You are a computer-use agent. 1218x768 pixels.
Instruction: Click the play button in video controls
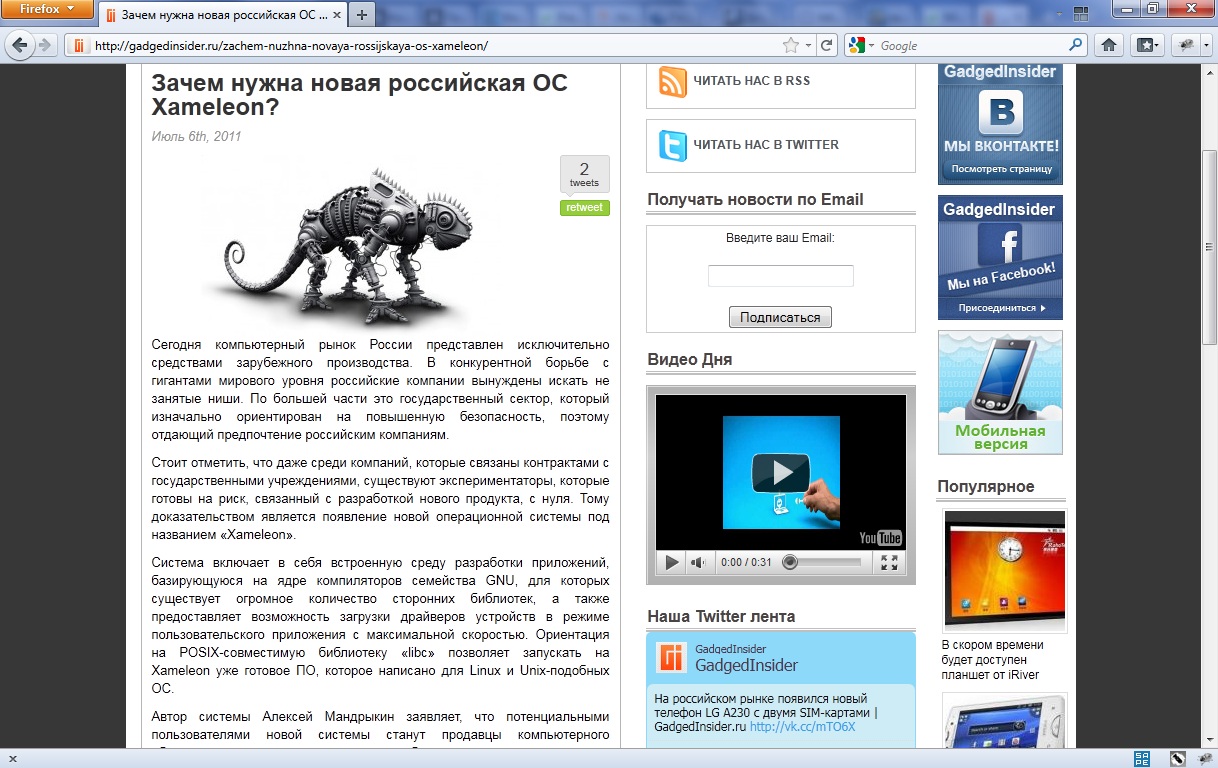671,563
